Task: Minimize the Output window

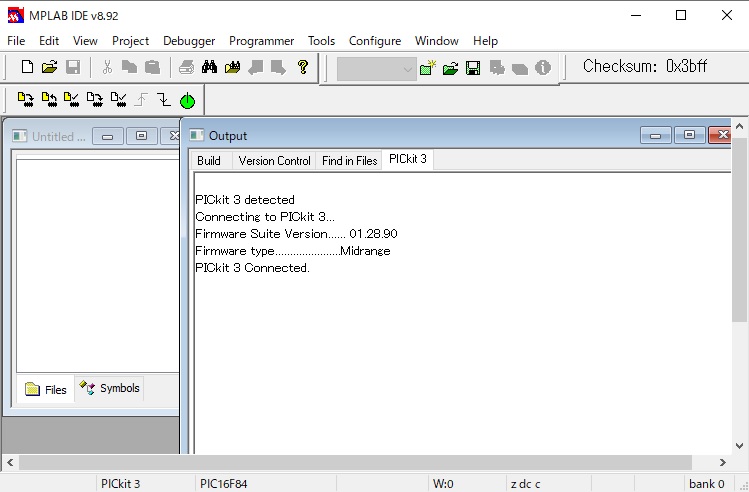Action: 655,136
